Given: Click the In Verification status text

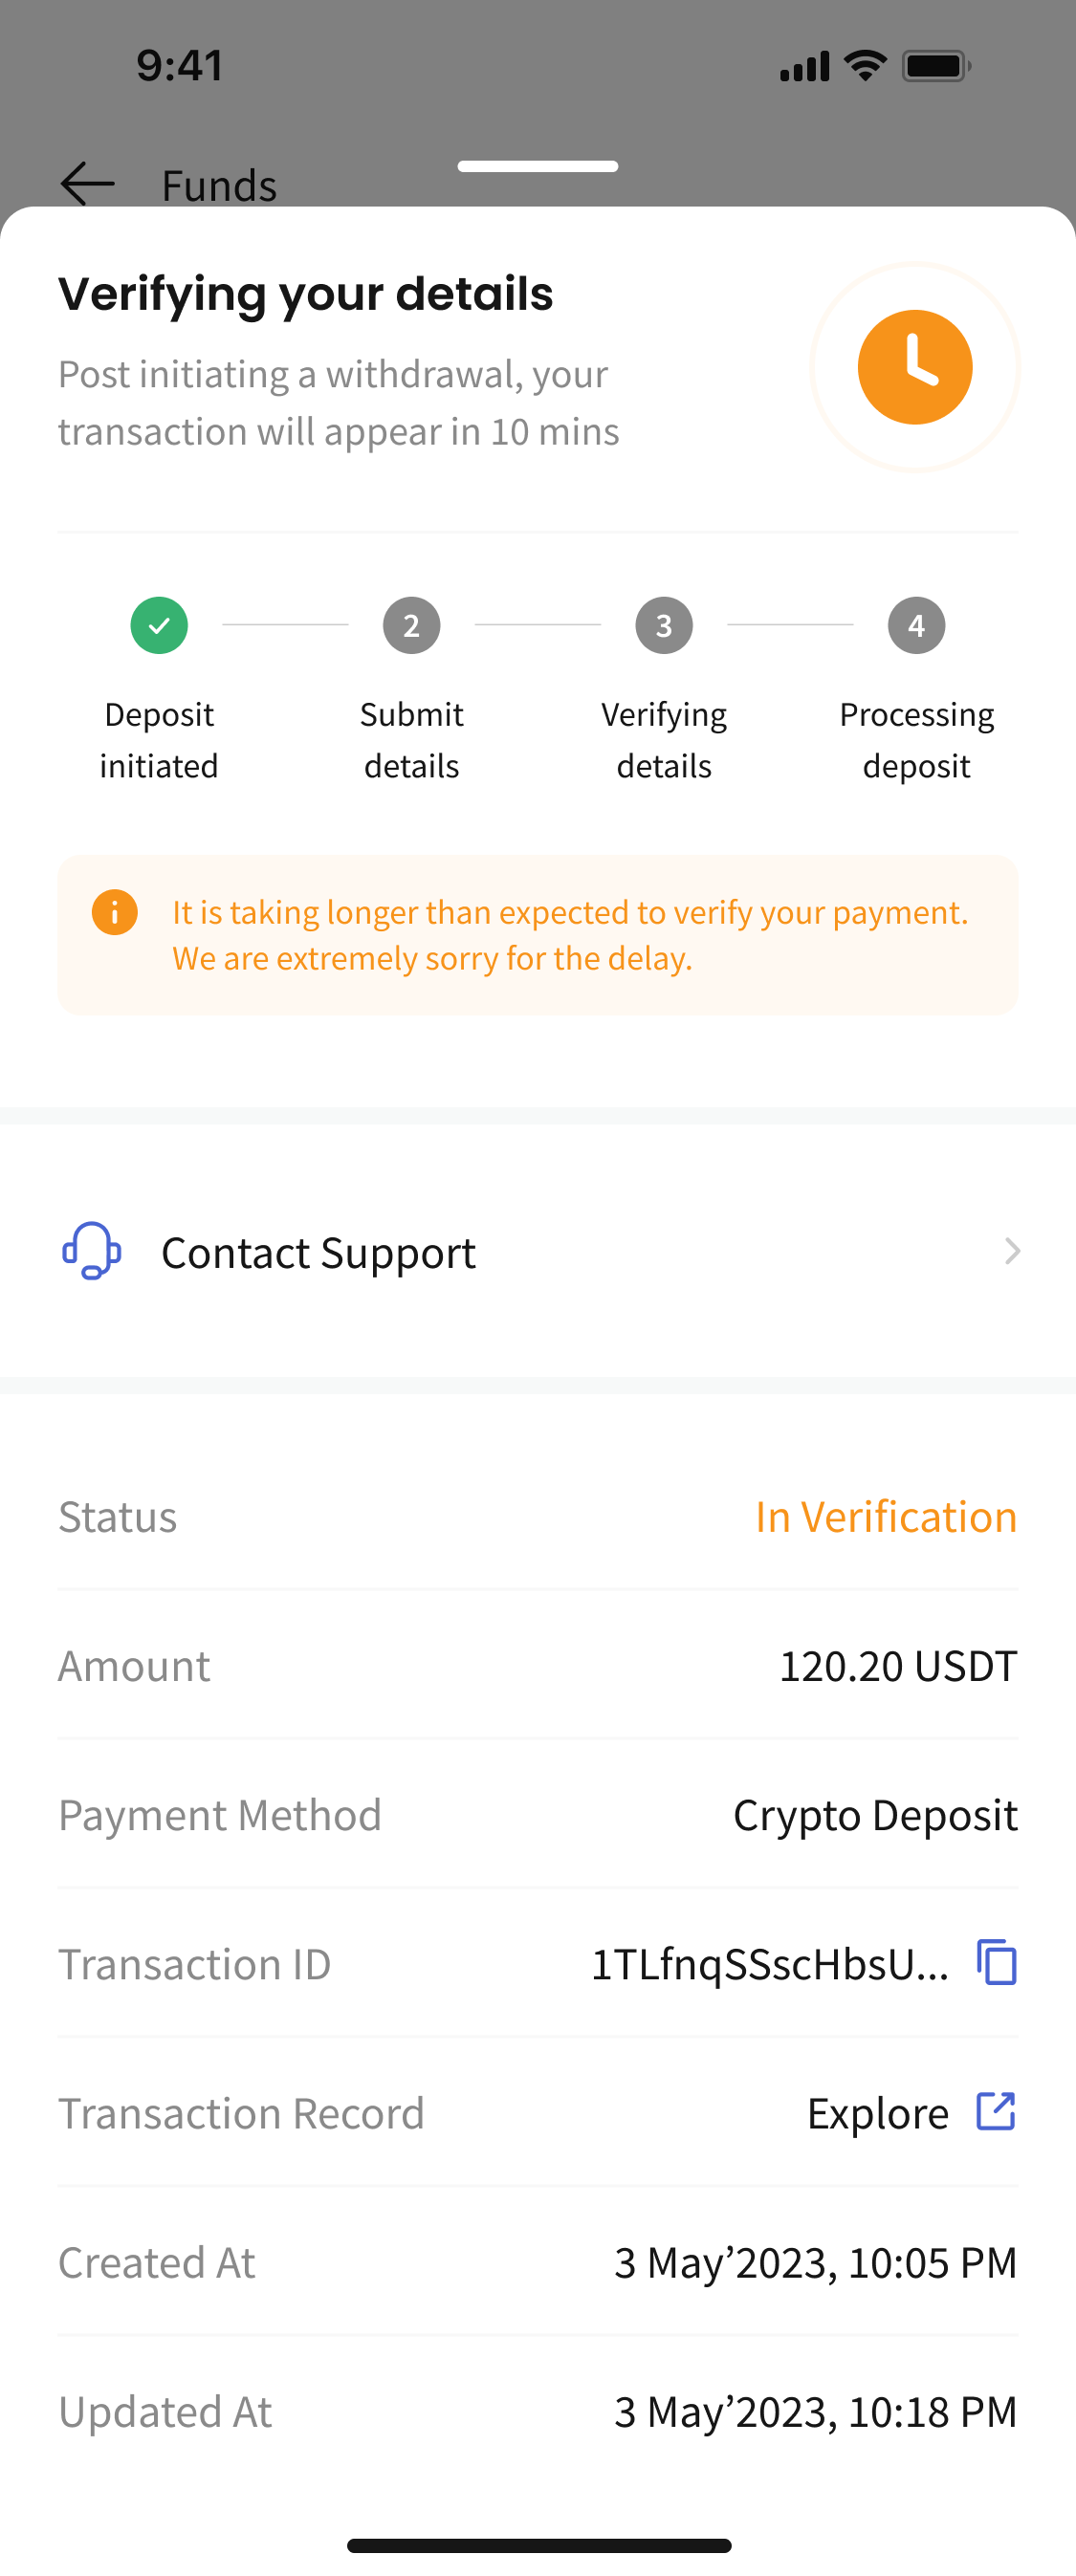Looking at the screenshot, I should click(x=886, y=1516).
